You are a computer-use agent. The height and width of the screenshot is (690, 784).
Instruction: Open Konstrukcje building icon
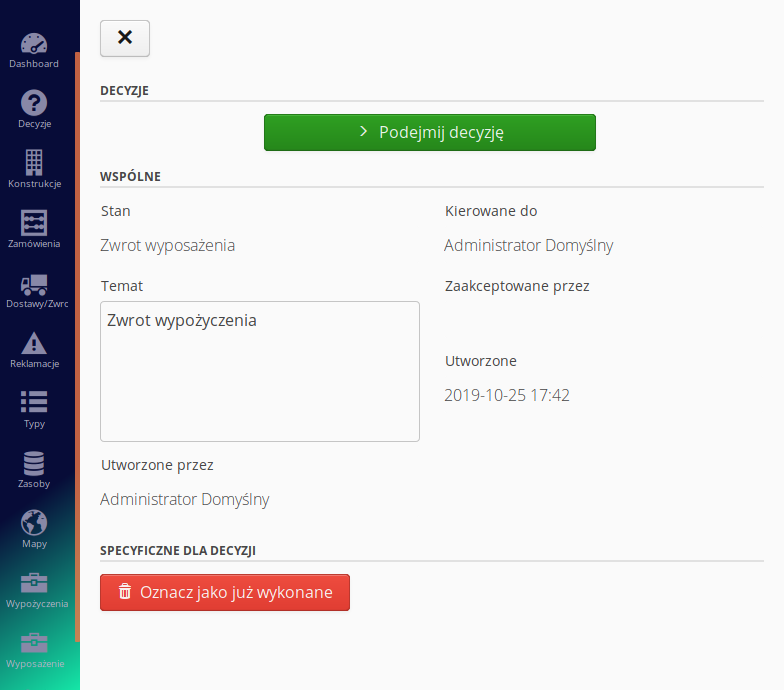[x=34, y=162]
